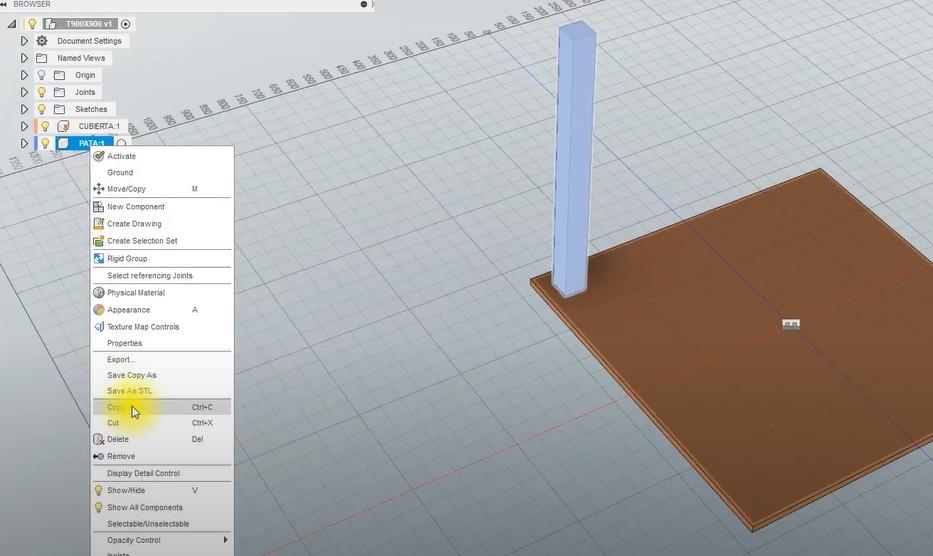Toggle the CUBIERTA:1 visibility lightbulb
The height and width of the screenshot is (556, 933).
tap(45, 126)
